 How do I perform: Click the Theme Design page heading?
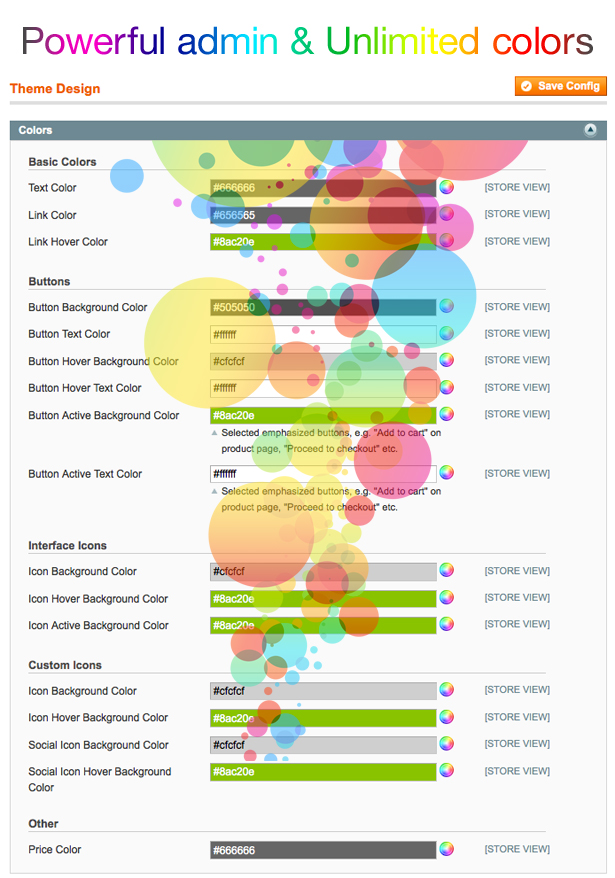(x=55, y=89)
